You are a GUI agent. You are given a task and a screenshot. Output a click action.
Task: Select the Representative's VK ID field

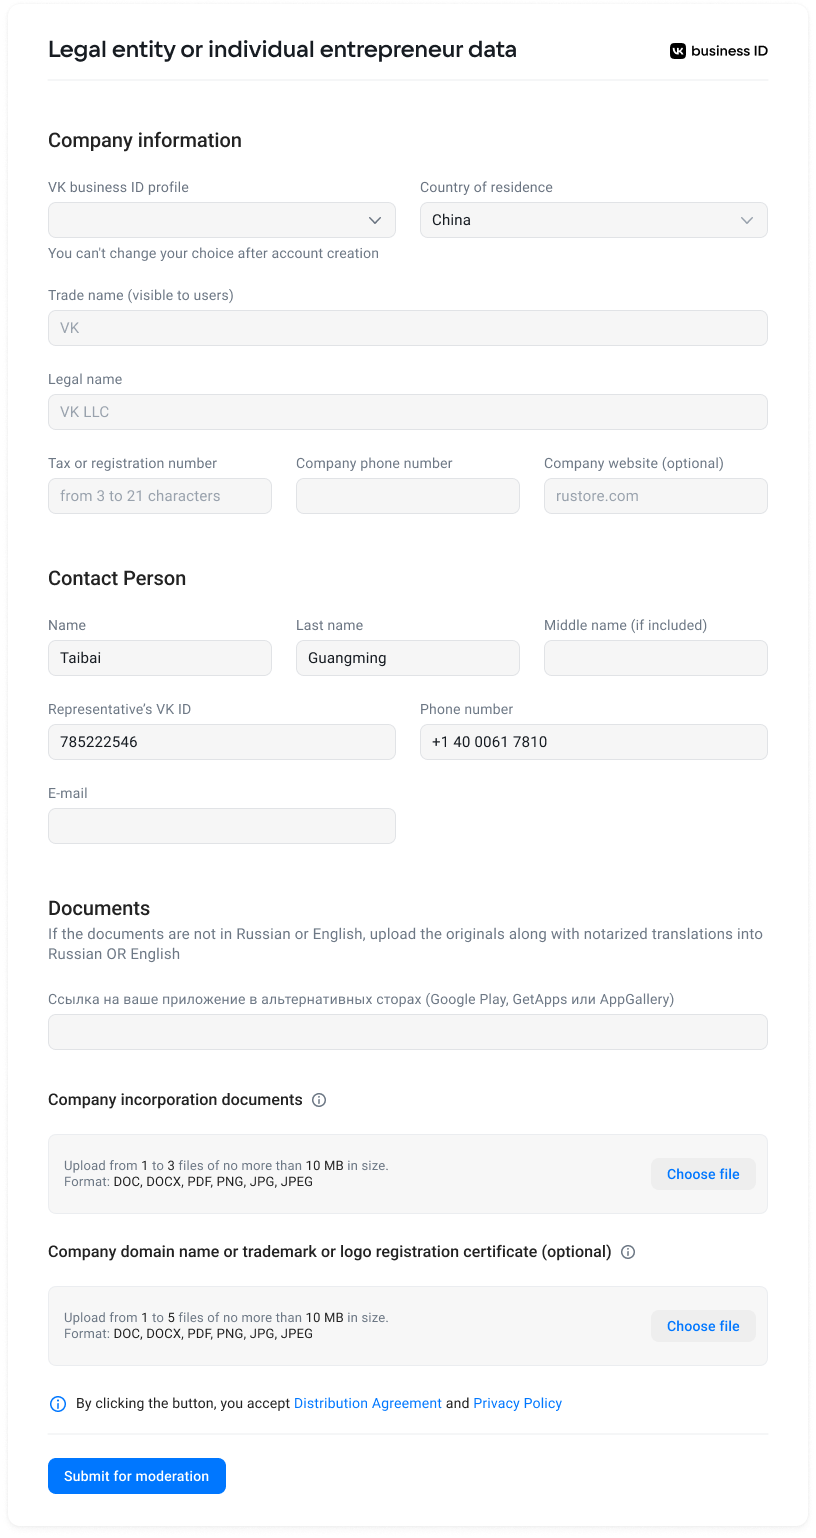(222, 742)
